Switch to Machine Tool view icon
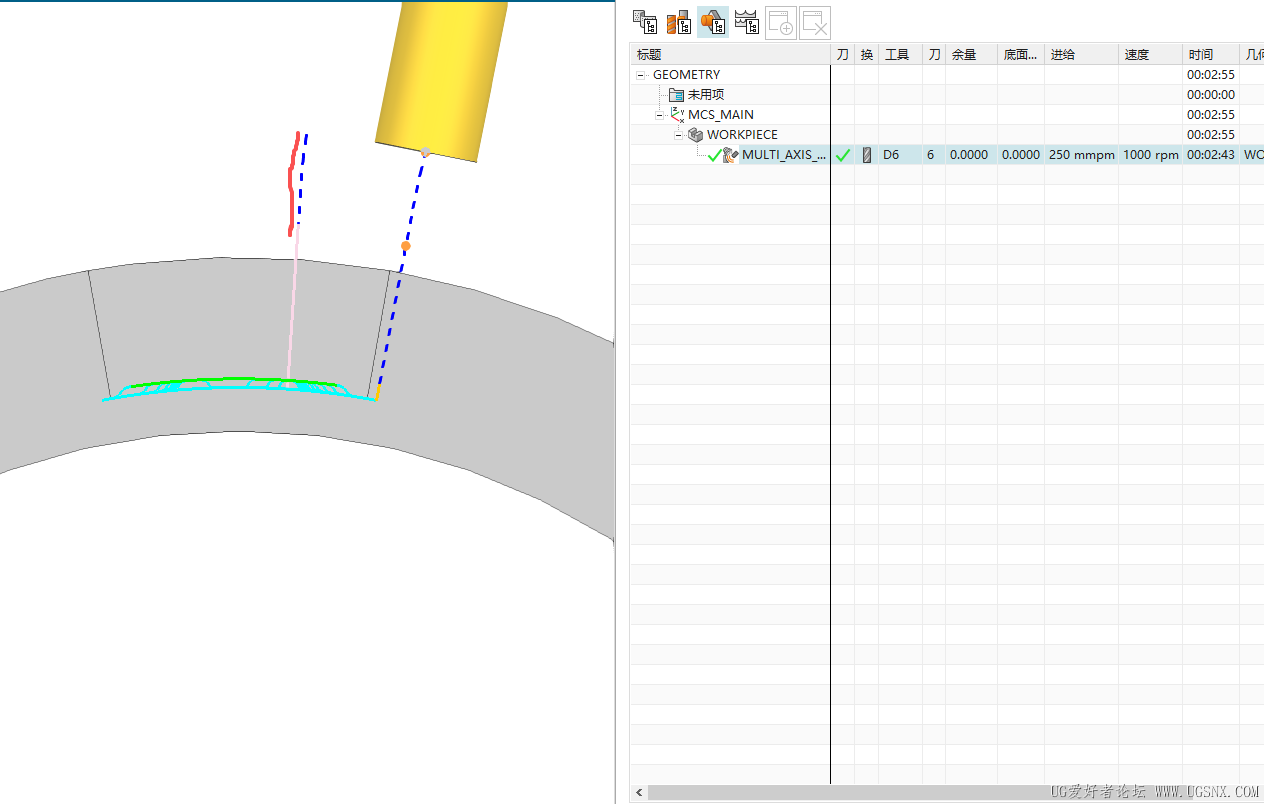1264x804 pixels. click(679, 22)
